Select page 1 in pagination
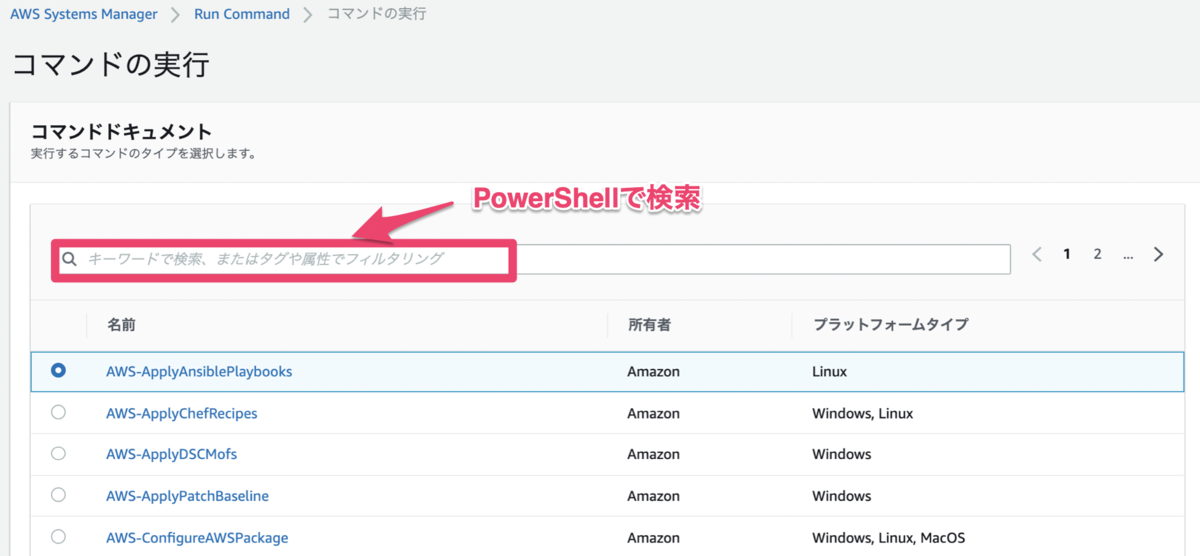This screenshot has height=556, width=1200. pyautogui.click(x=1067, y=254)
